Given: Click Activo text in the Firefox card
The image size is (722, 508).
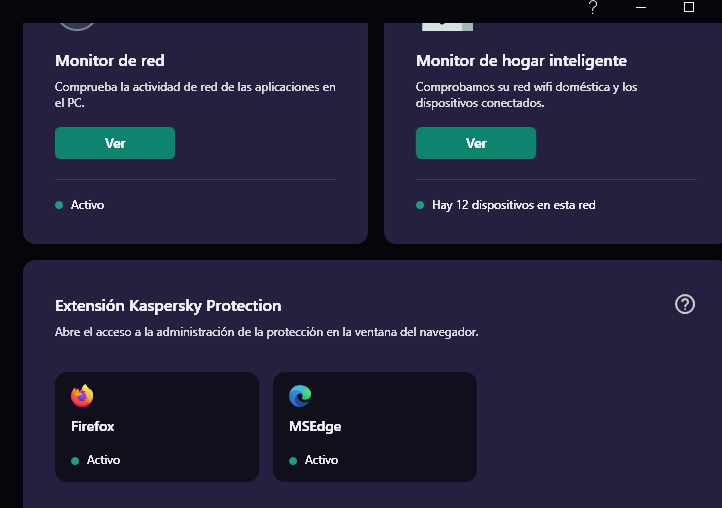Looking at the screenshot, I should point(103,460).
